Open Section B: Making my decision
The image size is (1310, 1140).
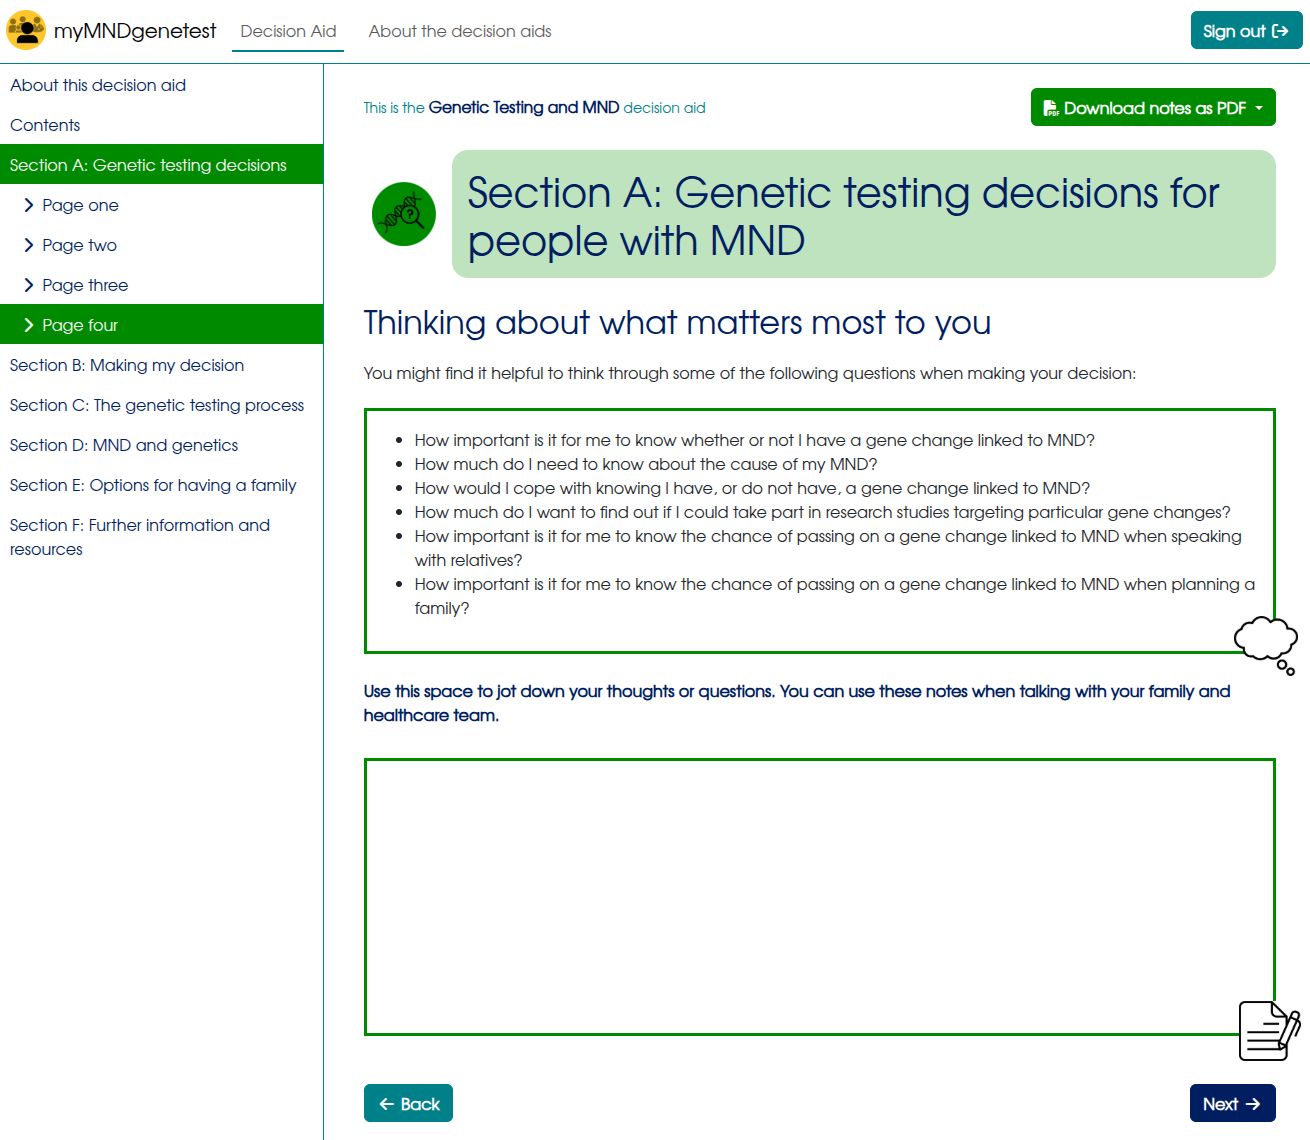tap(127, 365)
